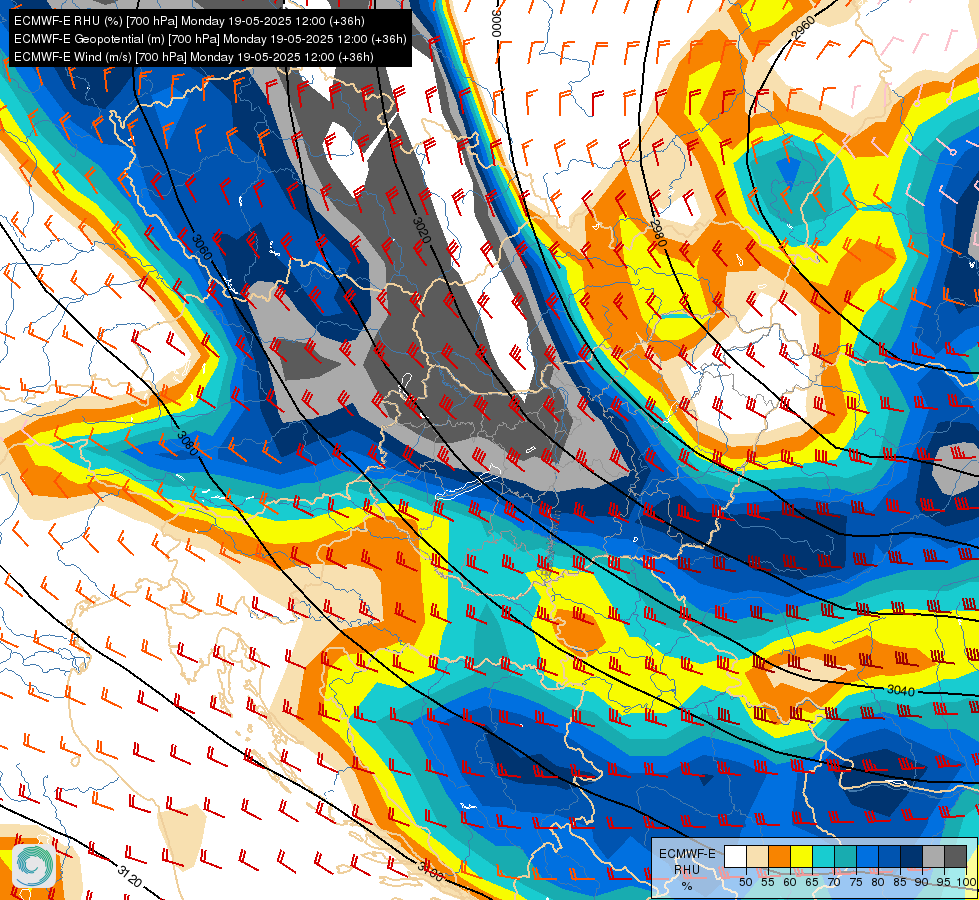Pick the dark gray 95–100% legend swatch
This screenshot has height=900, width=979.
956,856
